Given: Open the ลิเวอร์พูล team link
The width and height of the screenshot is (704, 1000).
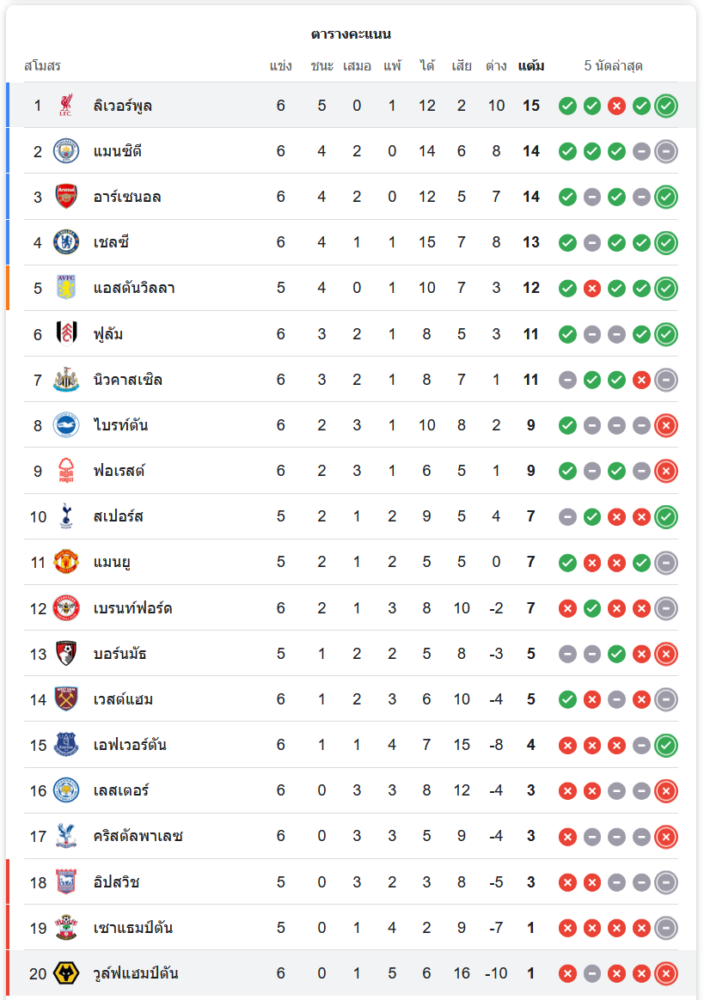Looking at the screenshot, I should point(122,105).
